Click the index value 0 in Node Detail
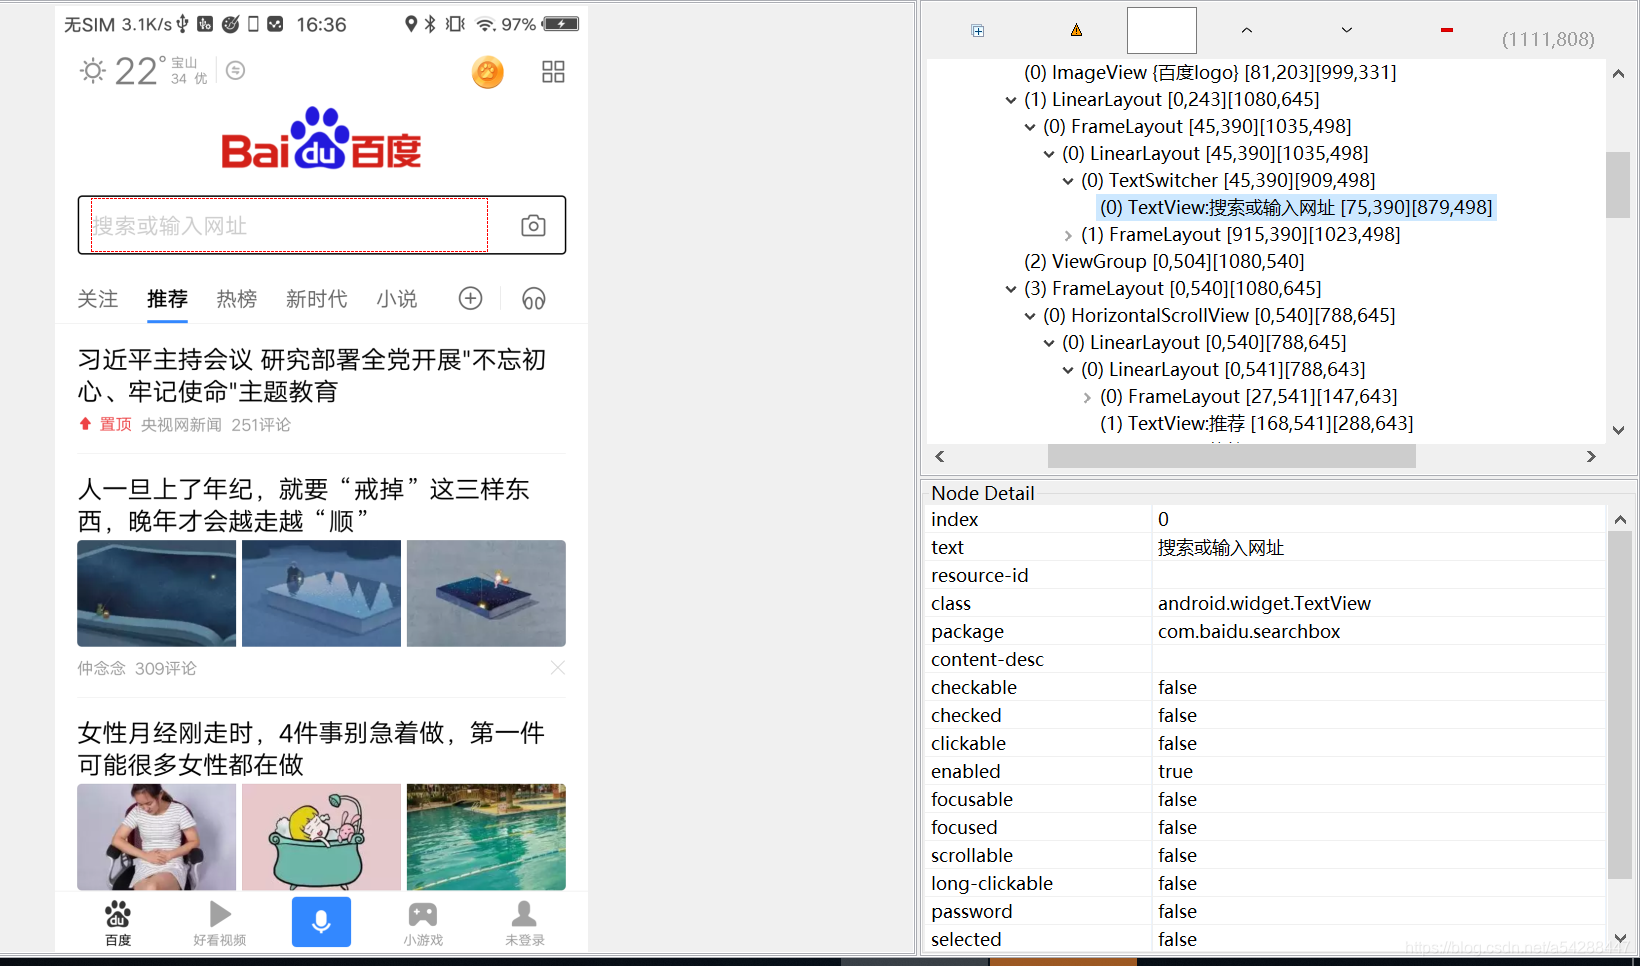The width and height of the screenshot is (1640, 966). point(1163,519)
